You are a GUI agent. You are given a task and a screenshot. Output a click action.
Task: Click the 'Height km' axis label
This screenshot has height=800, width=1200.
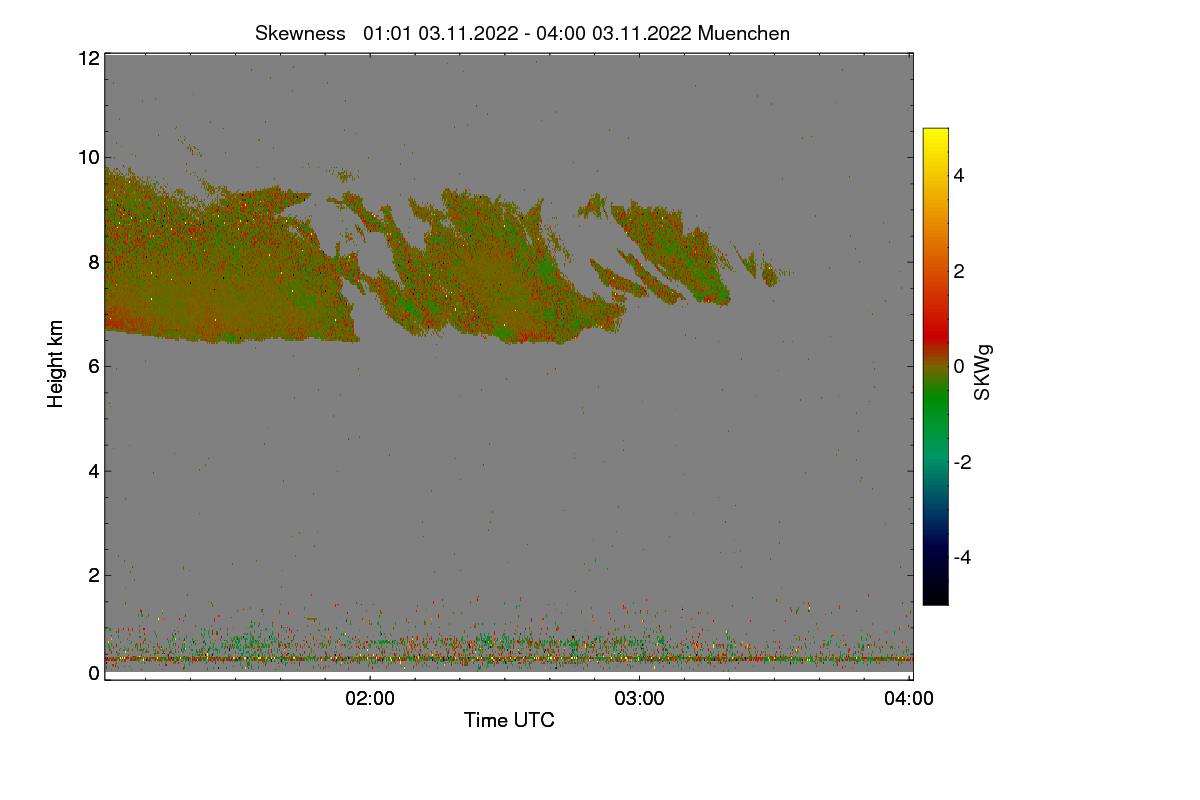(56, 364)
